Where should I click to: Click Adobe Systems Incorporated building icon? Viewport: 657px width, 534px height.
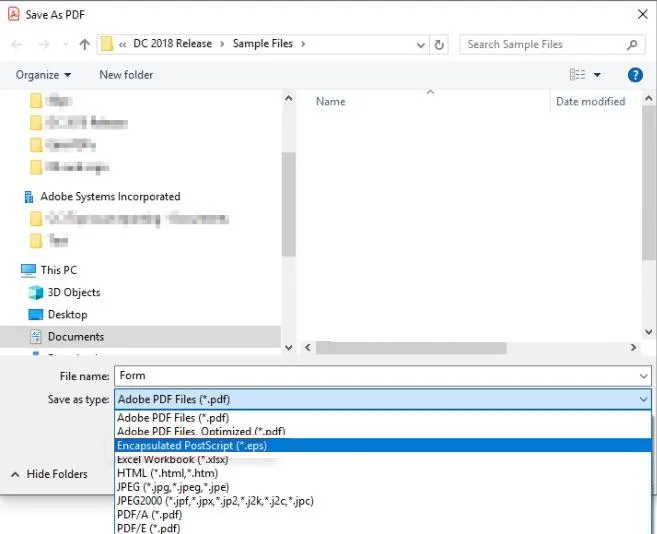coord(29,197)
